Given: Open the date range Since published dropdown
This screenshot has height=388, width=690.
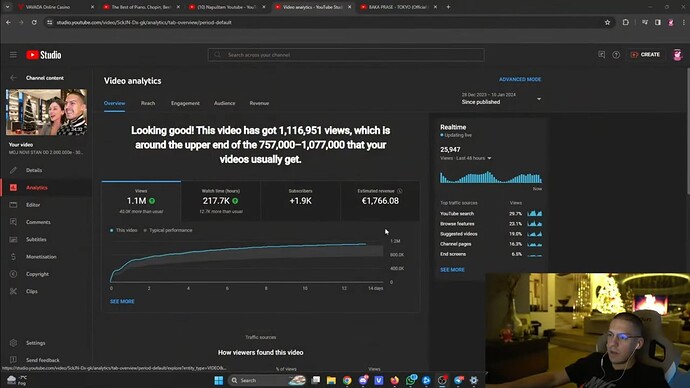Looking at the screenshot, I should click(x=501, y=99).
